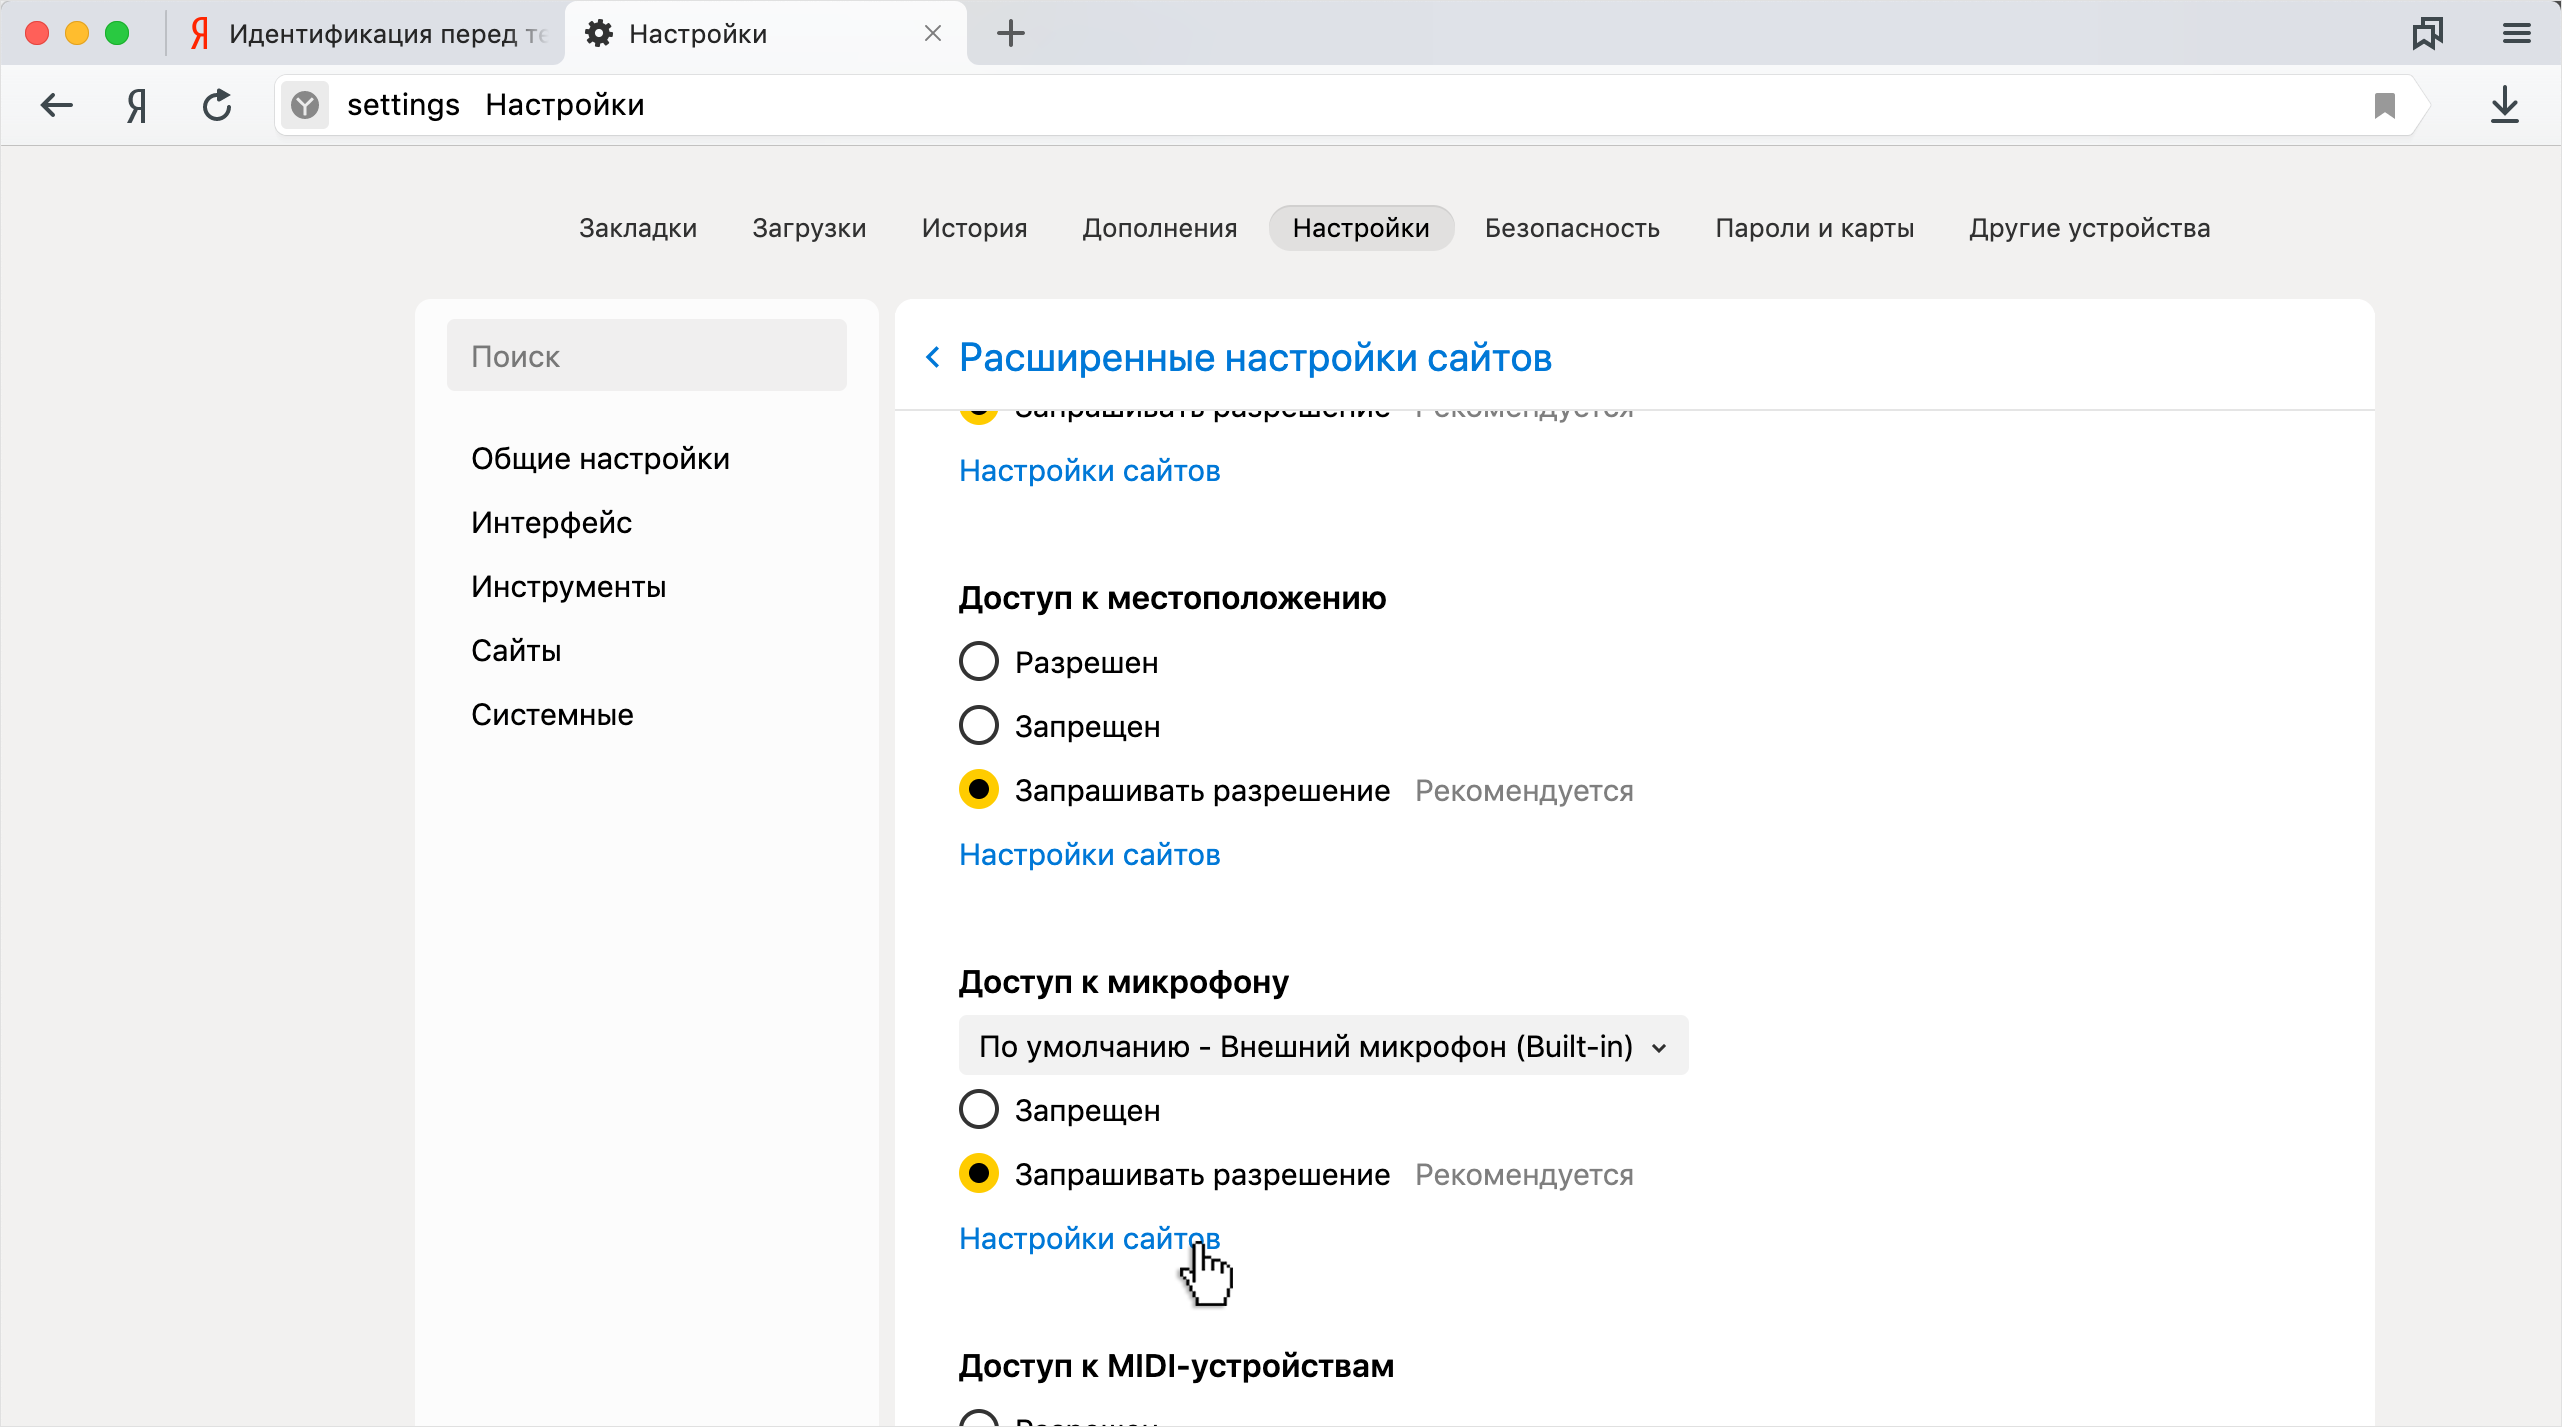Open the hamburger main menu icon
The height and width of the screenshot is (1427, 2562).
pos(2516,33)
